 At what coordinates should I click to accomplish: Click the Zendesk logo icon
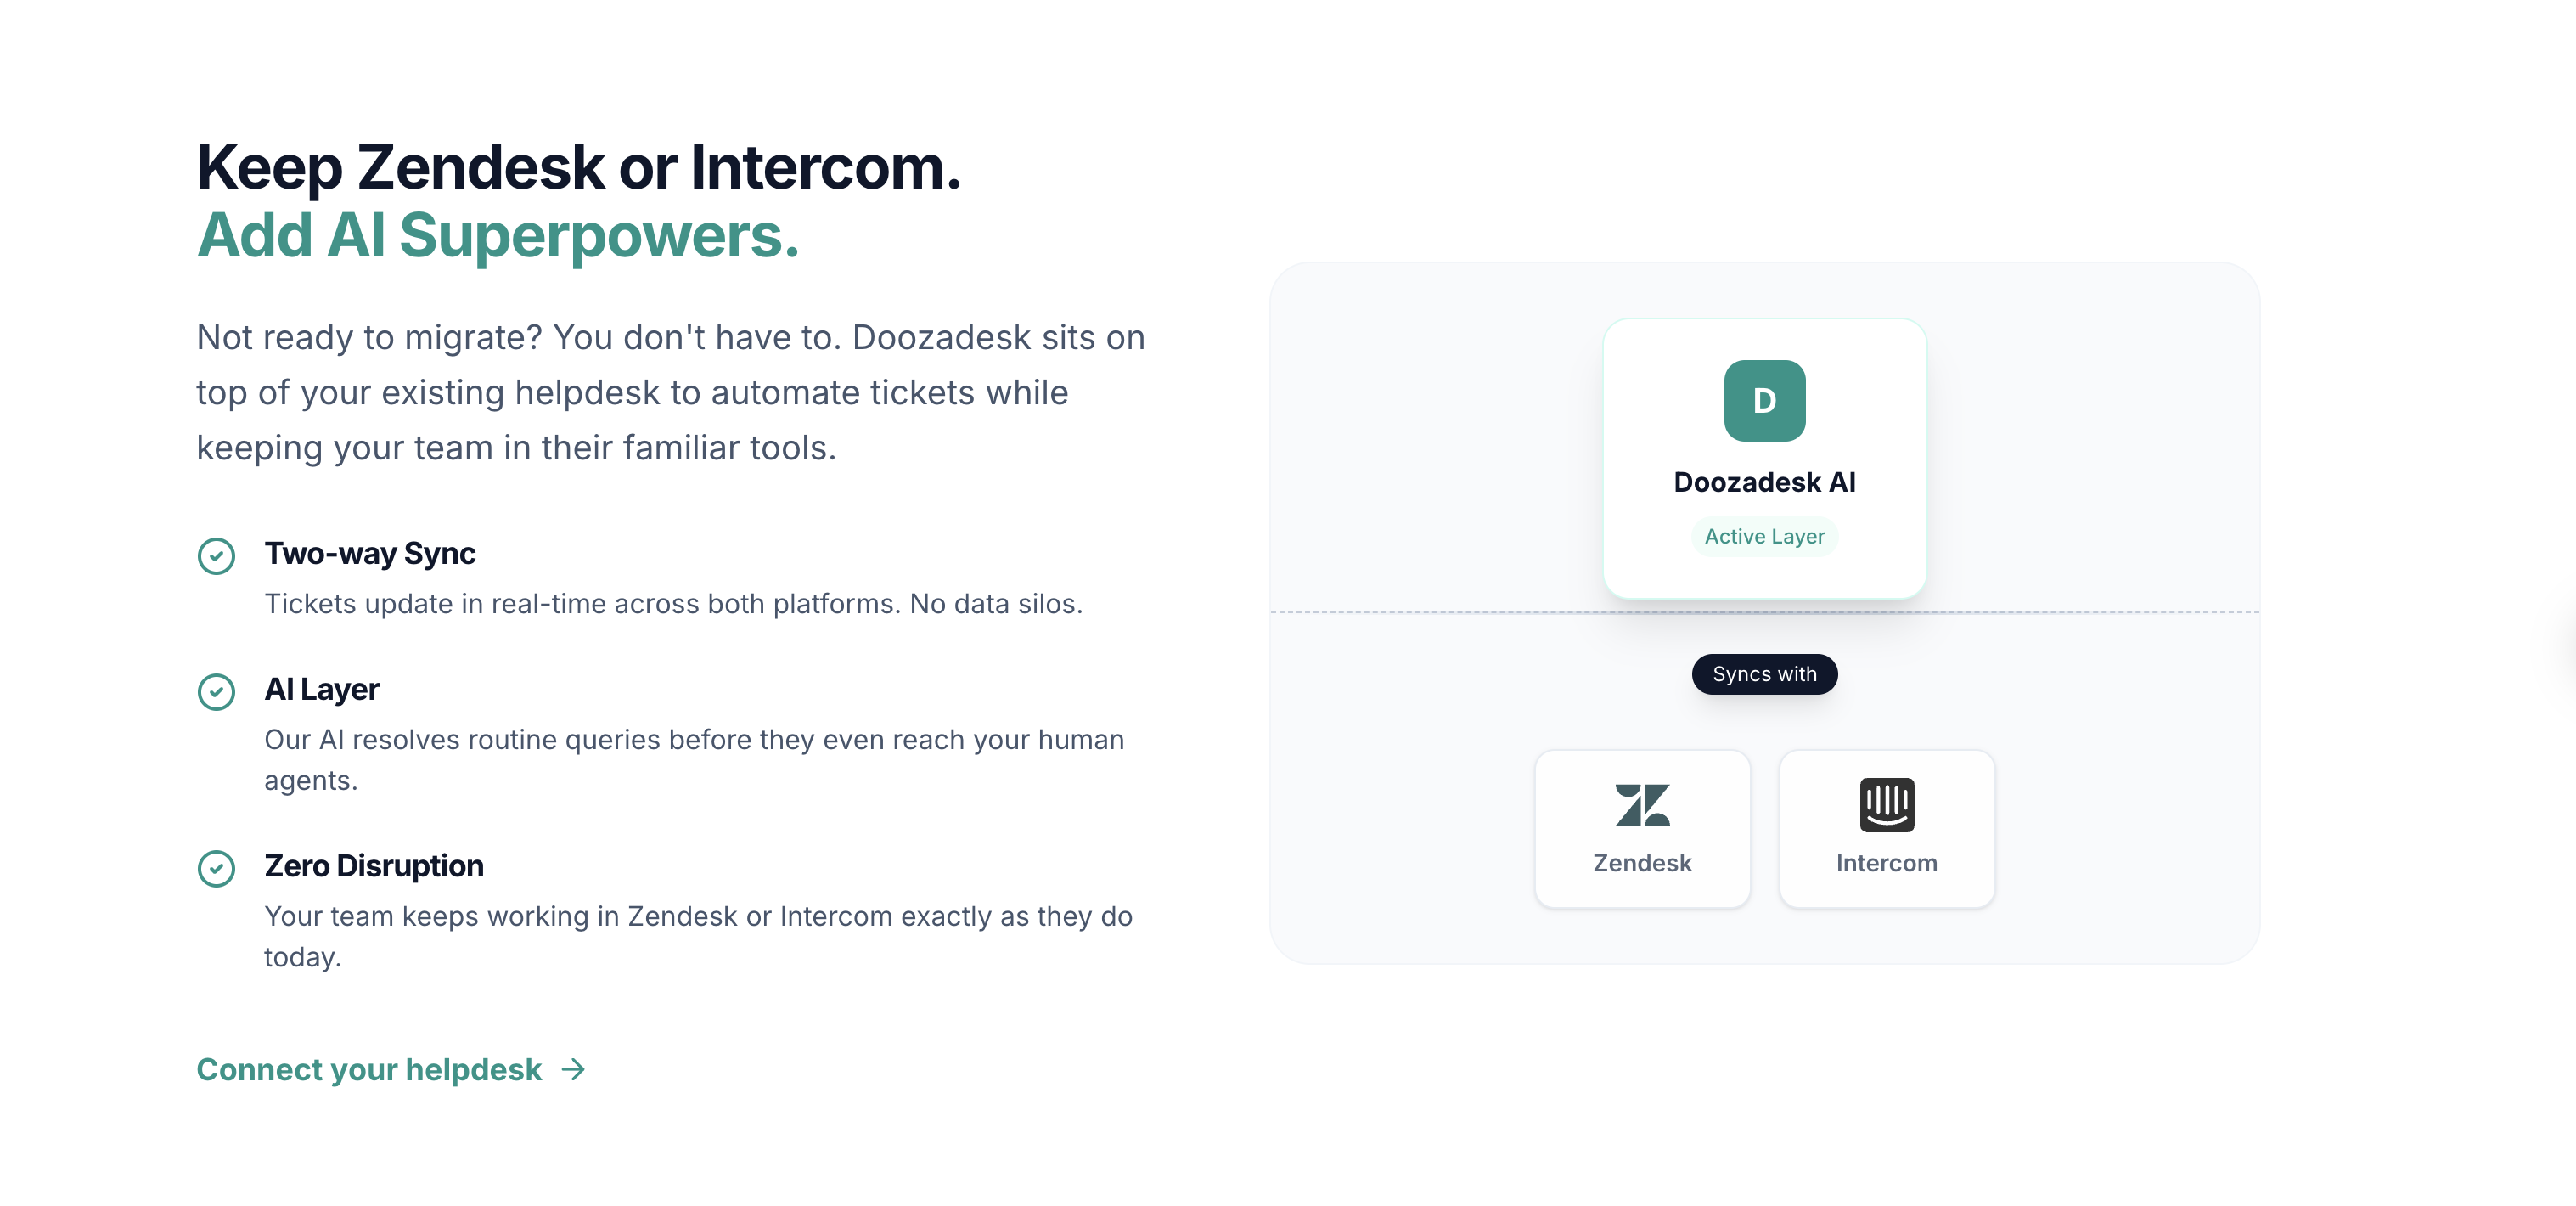pos(1642,805)
